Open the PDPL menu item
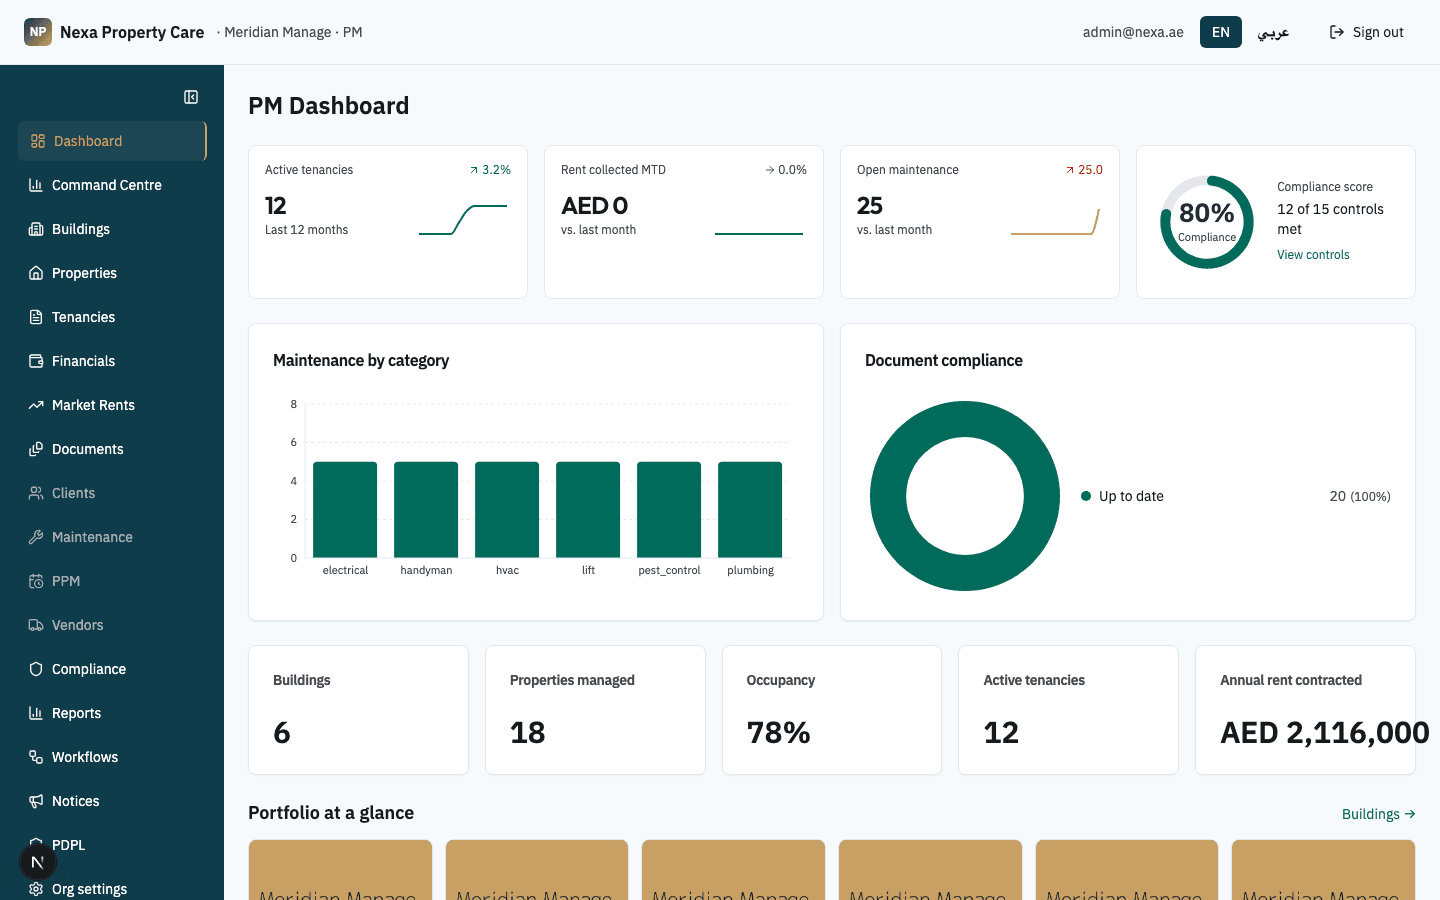Screen dimensions: 1440x900 pyautogui.click(x=112, y=845)
